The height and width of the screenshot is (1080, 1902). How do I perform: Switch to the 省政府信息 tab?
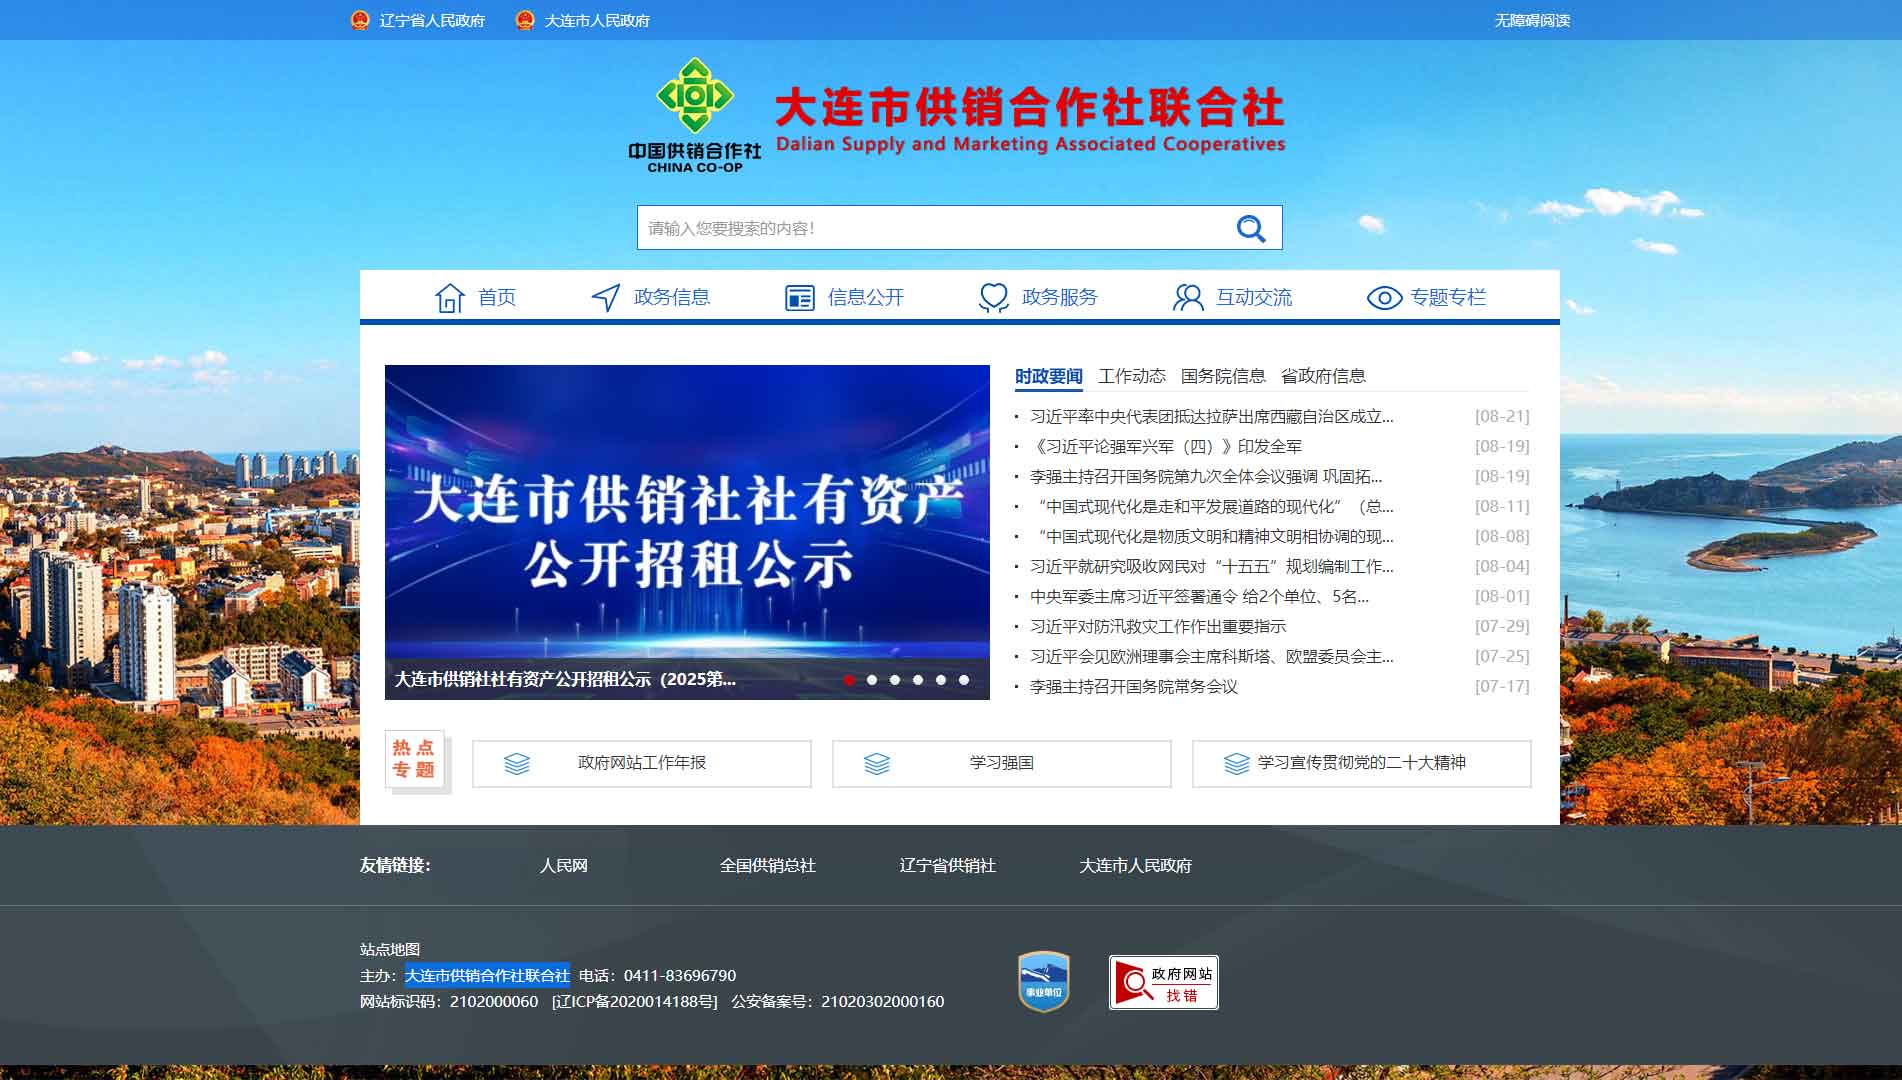1323,376
